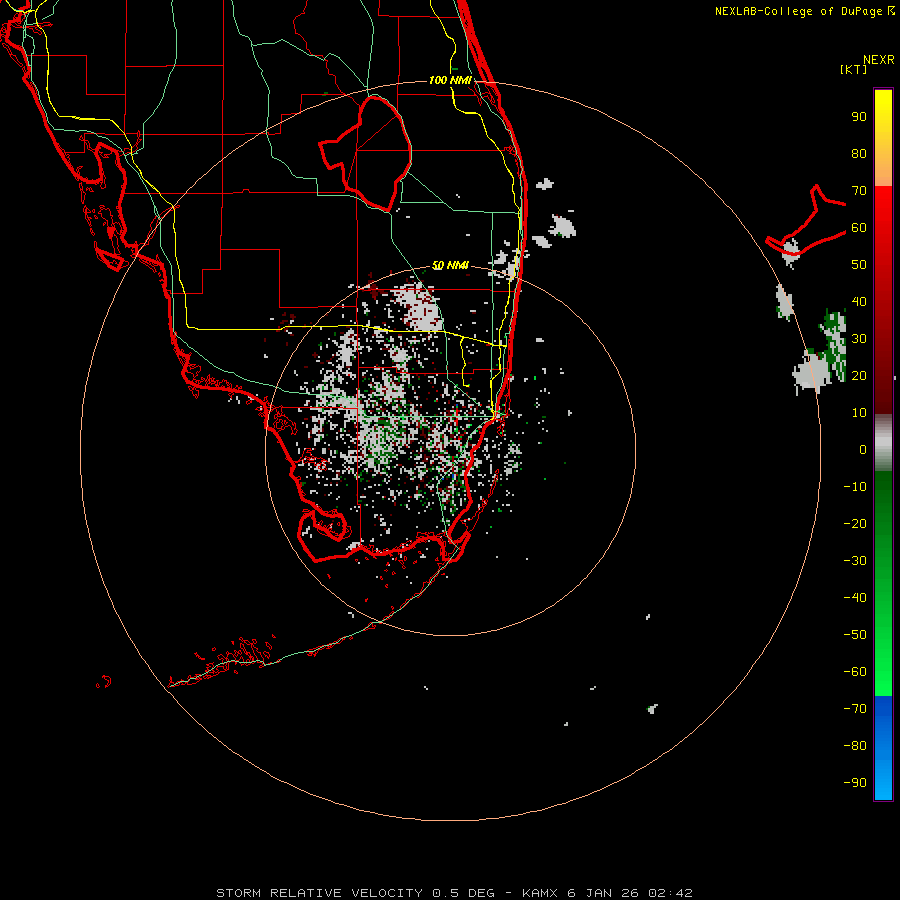Select the 20 value on the velocity scale
900x900 pixels.
(x=859, y=375)
